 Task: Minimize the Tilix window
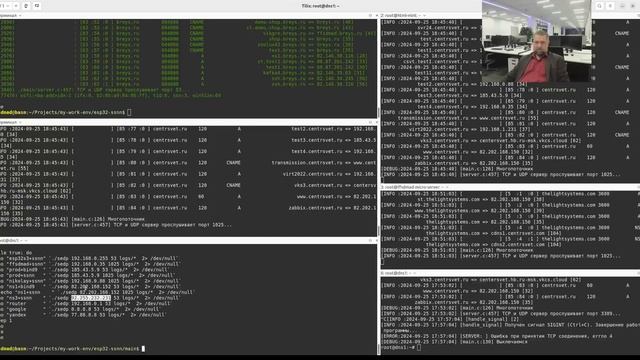622,6
